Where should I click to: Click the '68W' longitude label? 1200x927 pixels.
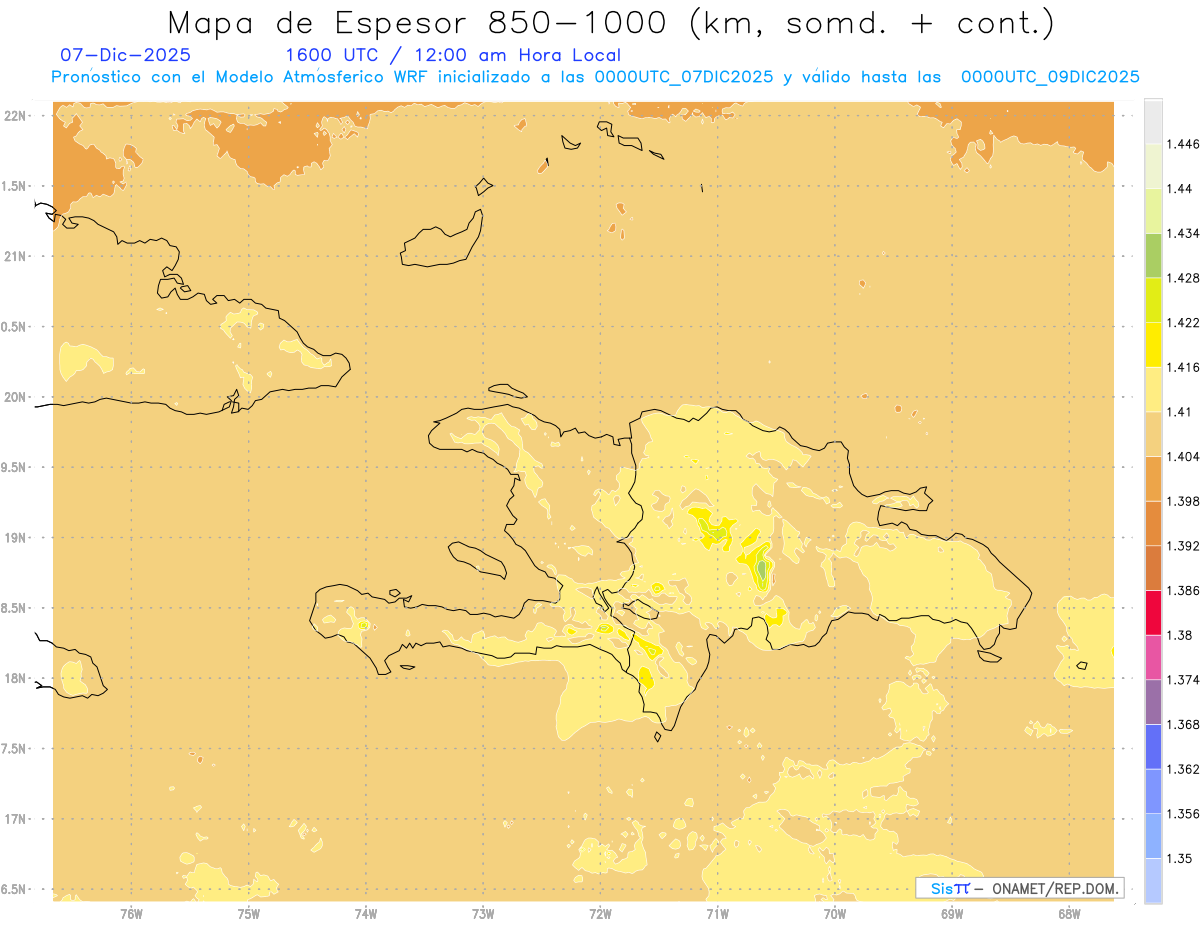(x=1068, y=913)
